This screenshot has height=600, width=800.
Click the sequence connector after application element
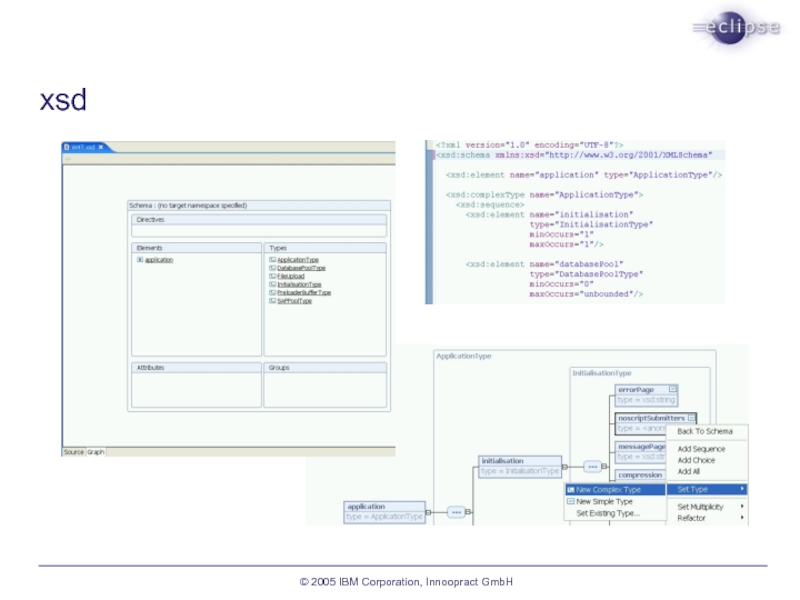coord(456,512)
